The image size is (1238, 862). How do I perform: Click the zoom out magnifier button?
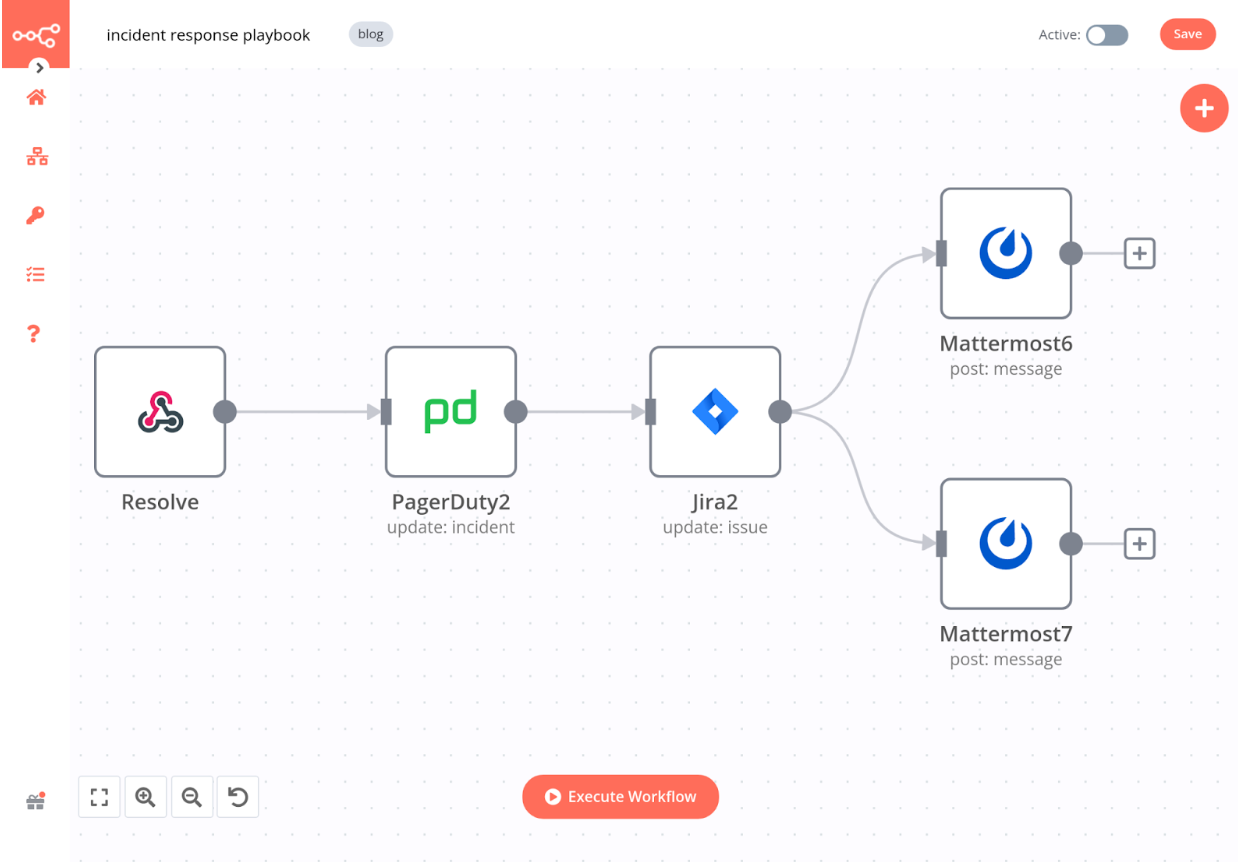click(192, 797)
